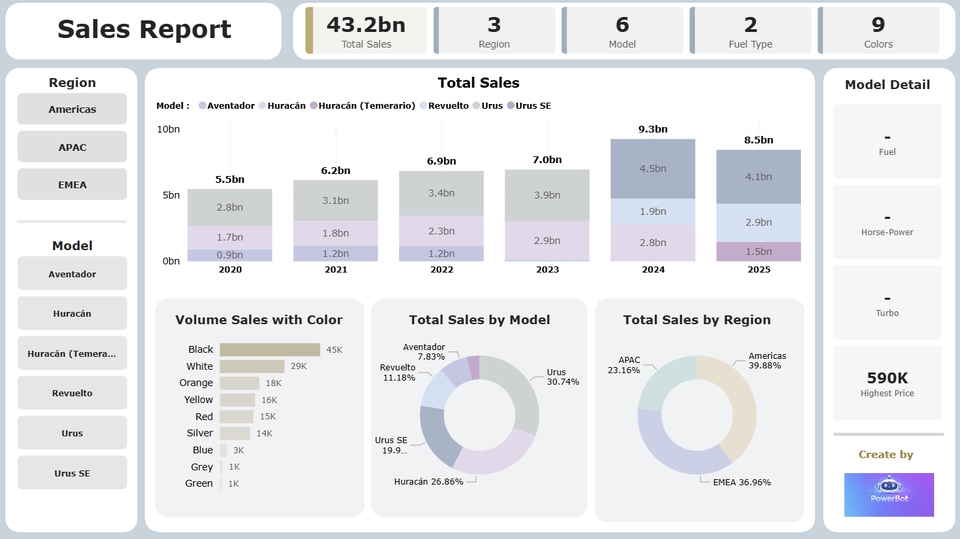Click the 2024 axis label
Viewport: 960px width, 539px height.
pyautogui.click(x=653, y=270)
